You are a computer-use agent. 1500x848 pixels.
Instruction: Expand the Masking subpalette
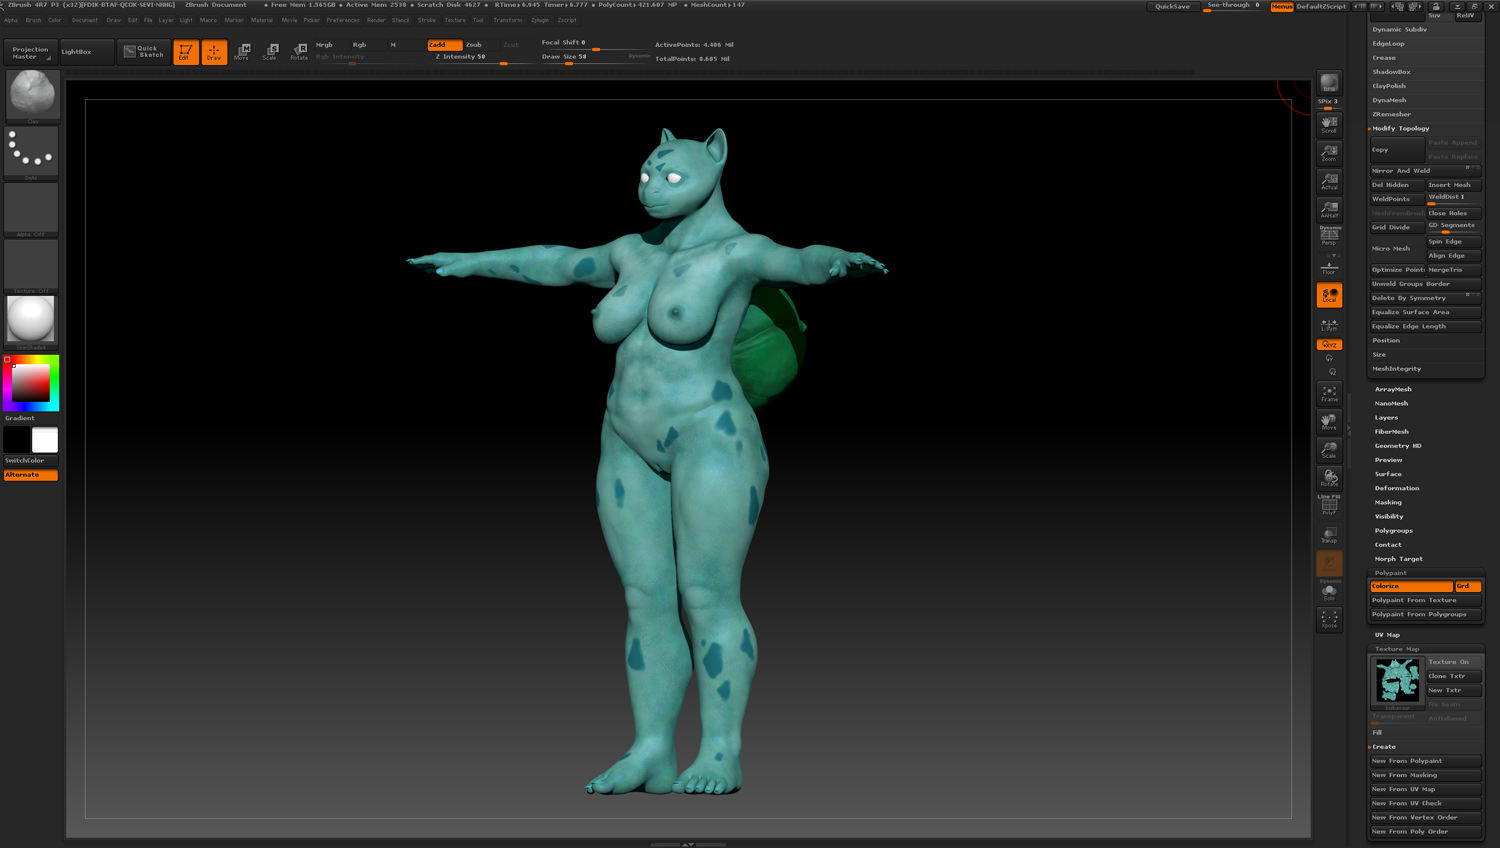(x=1388, y=502)
